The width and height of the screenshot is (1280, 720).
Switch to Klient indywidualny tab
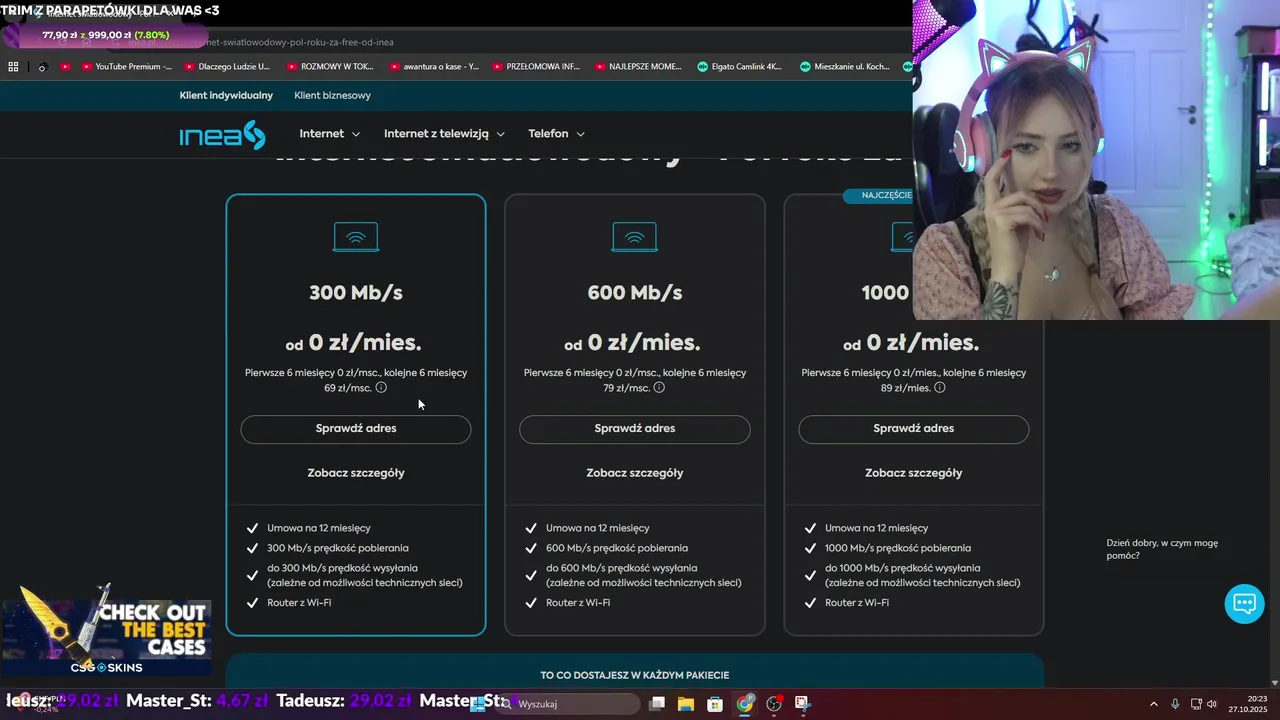226,95
